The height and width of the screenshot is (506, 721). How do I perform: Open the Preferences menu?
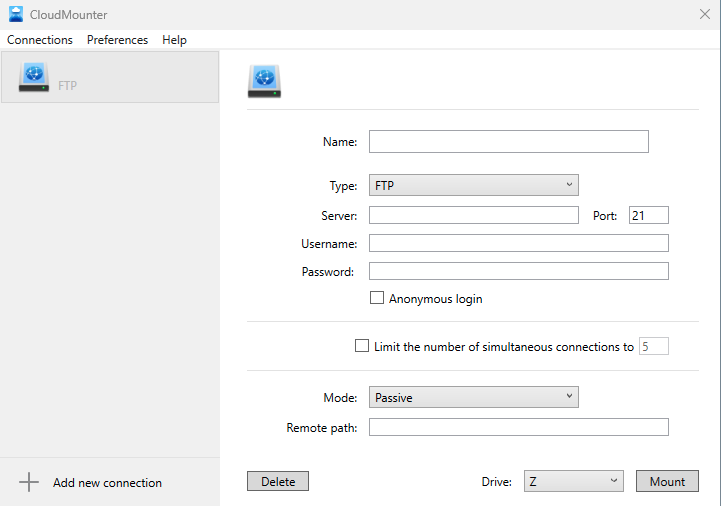tap(117, 40)
